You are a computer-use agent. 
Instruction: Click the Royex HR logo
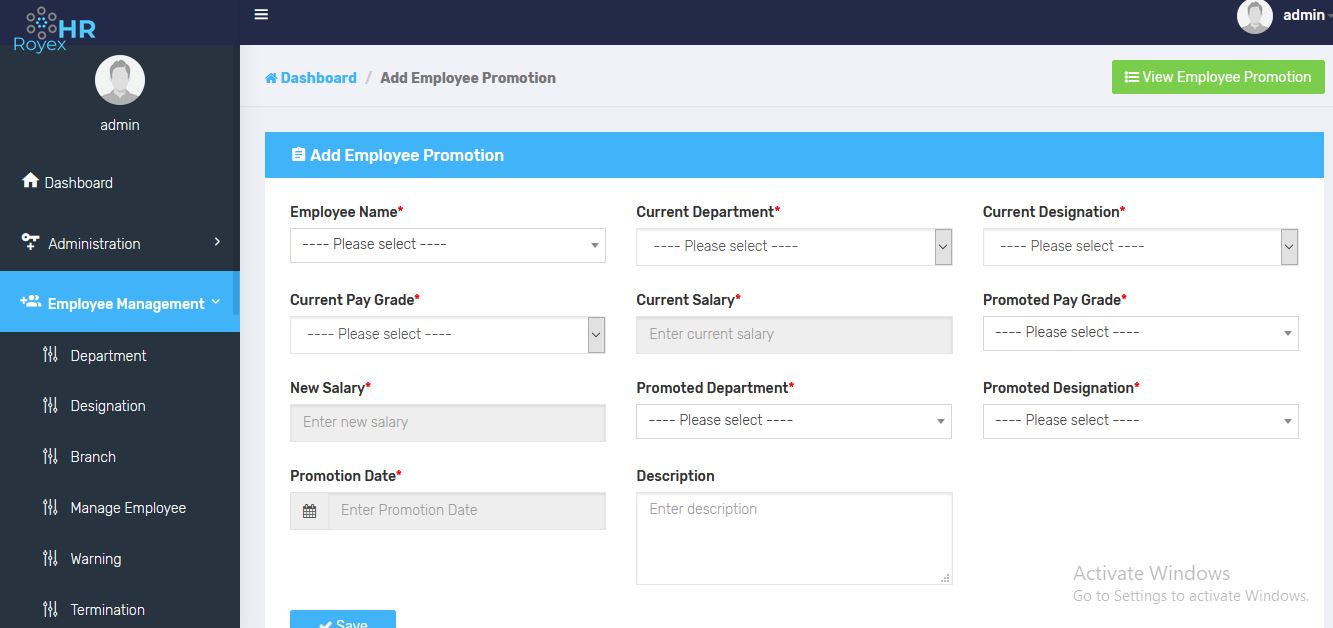pyautogui.click(x=55, y=29)
